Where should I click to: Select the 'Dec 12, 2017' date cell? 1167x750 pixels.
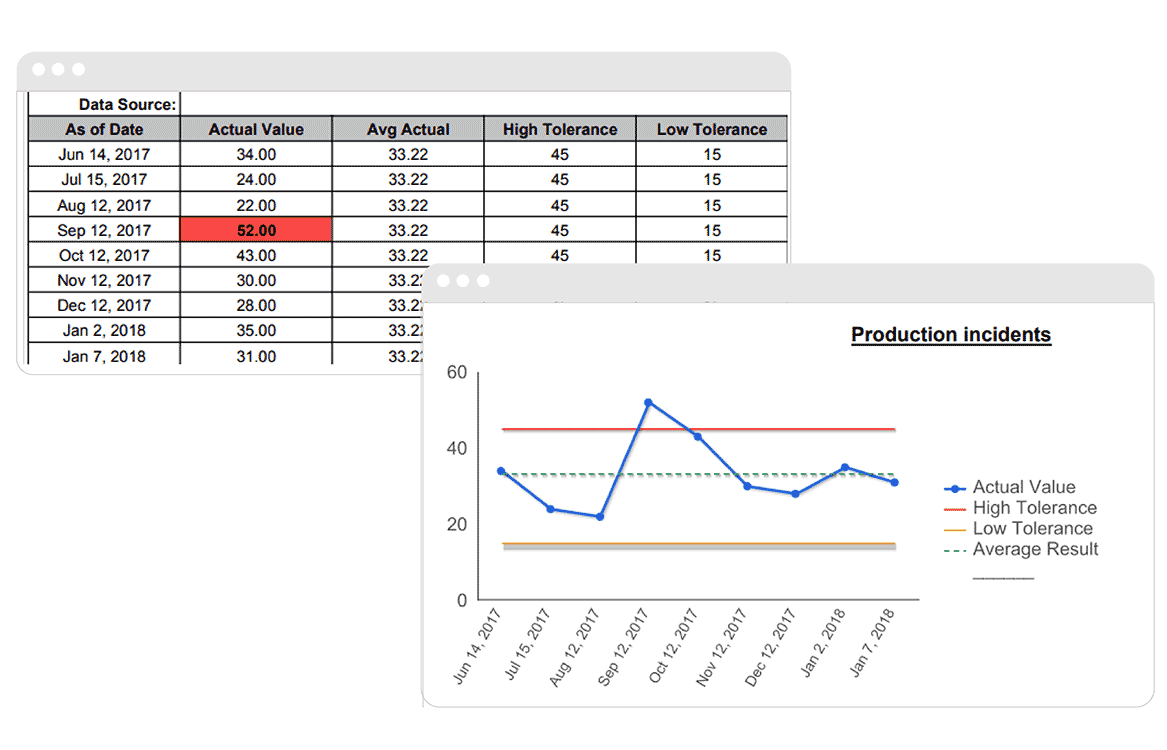tap(104, 305)
